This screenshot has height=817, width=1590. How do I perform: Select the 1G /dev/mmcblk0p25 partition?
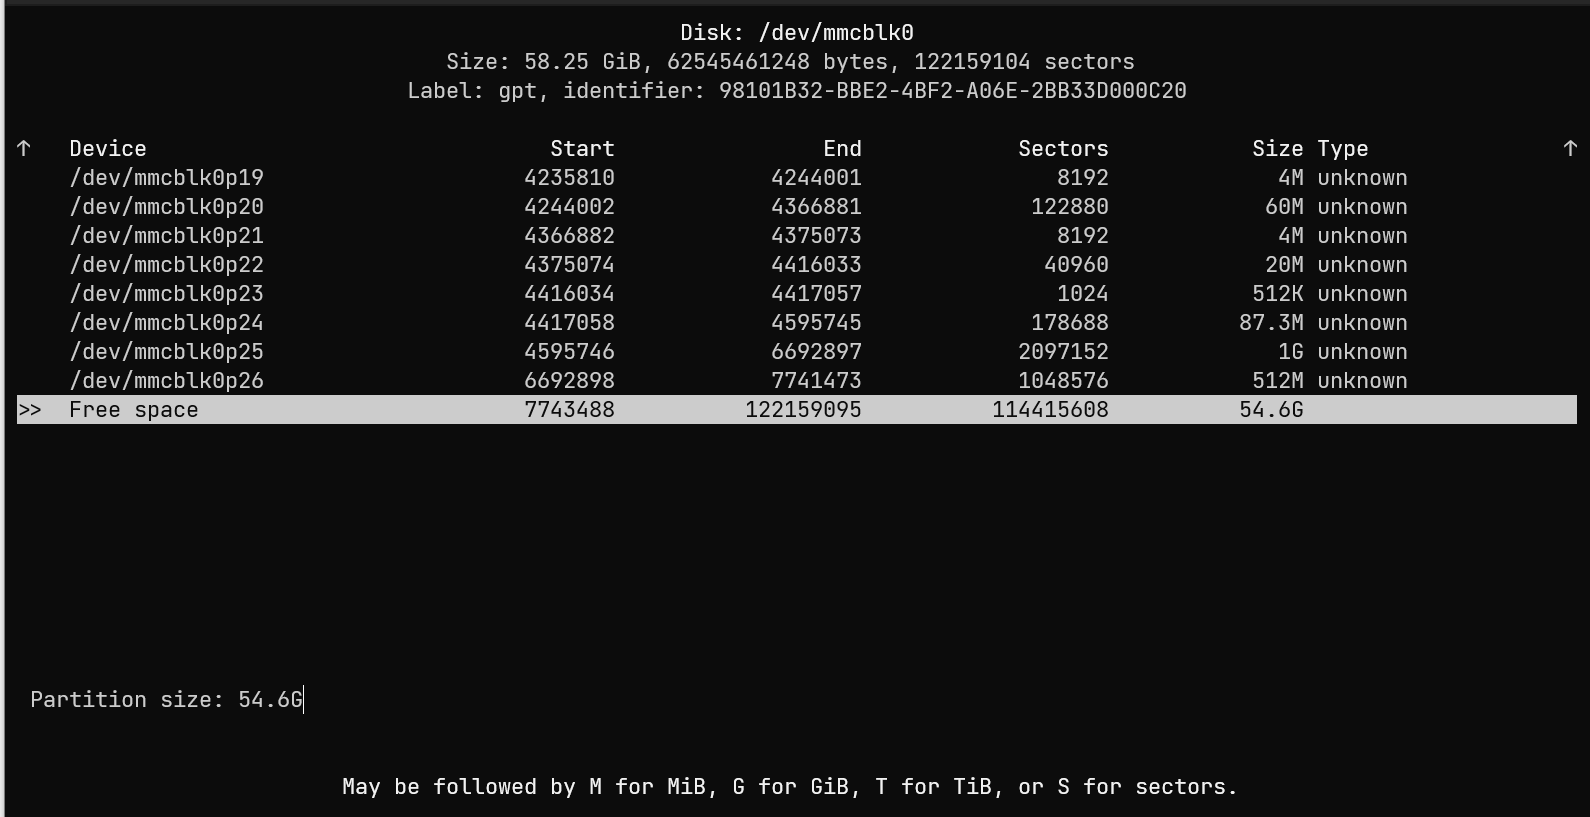click(x=167, y=352)
